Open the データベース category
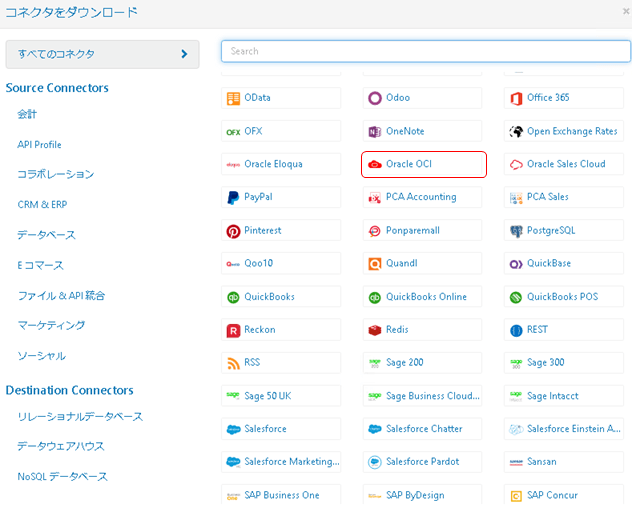Image resolution: width=632 pixels, height=516 pixels. pos(46,235)
